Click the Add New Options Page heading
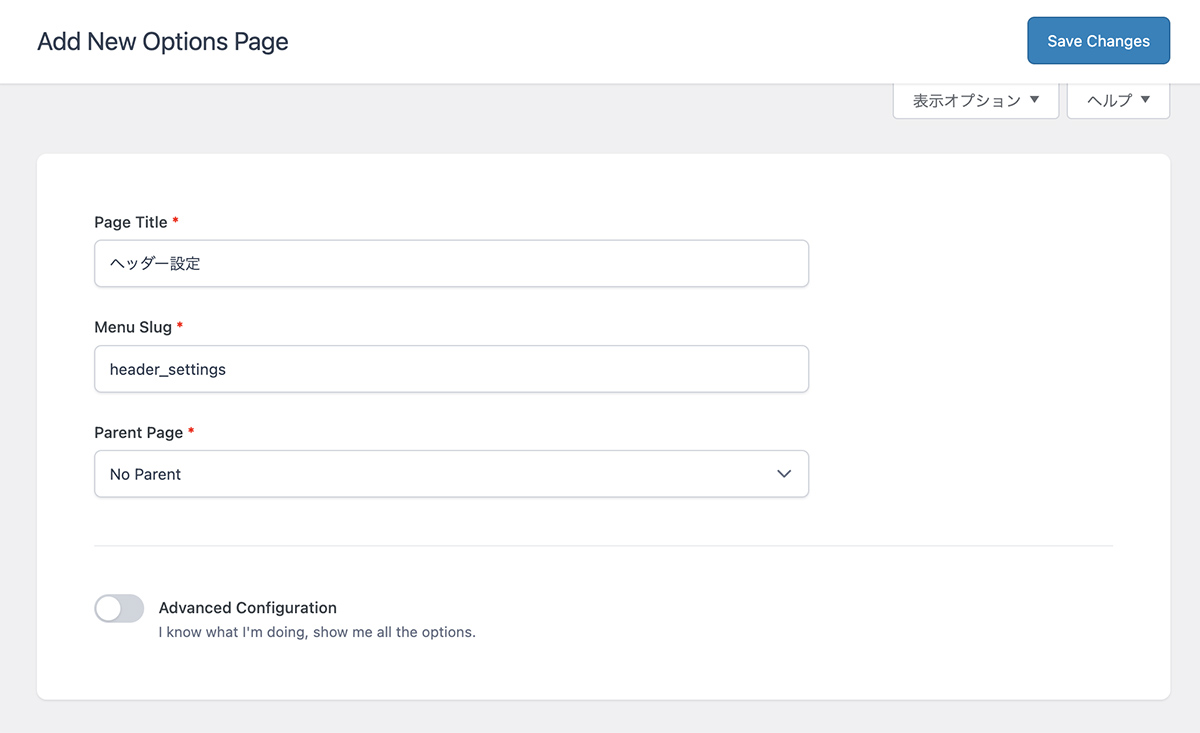This screenshot has width=1200, height=733. tap(163, 42)
